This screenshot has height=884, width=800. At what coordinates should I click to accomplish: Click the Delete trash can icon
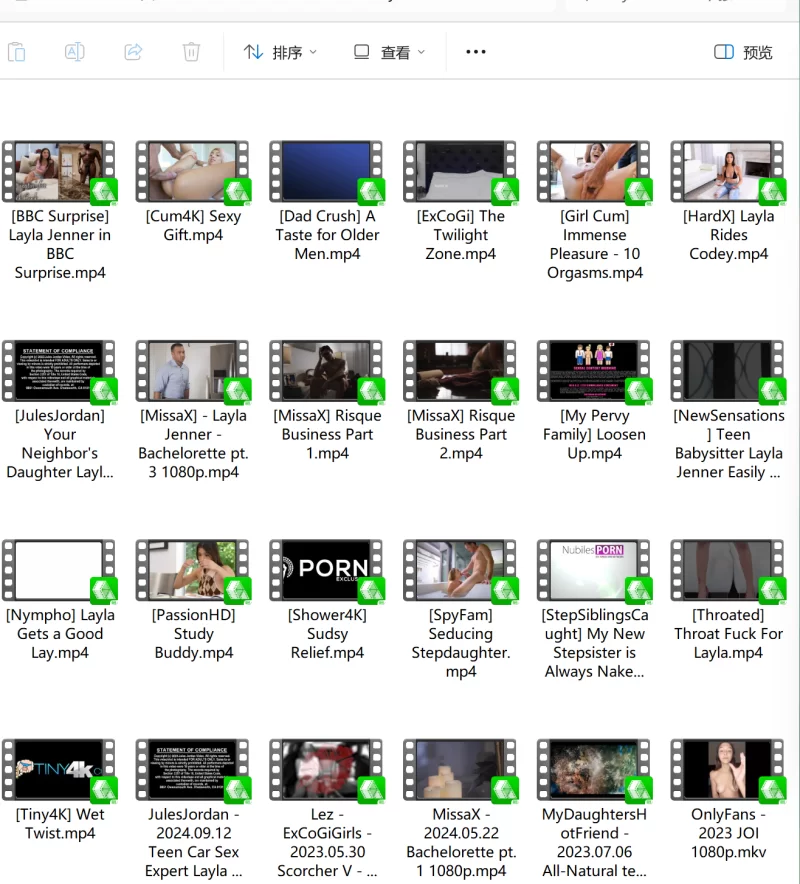(x=191, y=52)
